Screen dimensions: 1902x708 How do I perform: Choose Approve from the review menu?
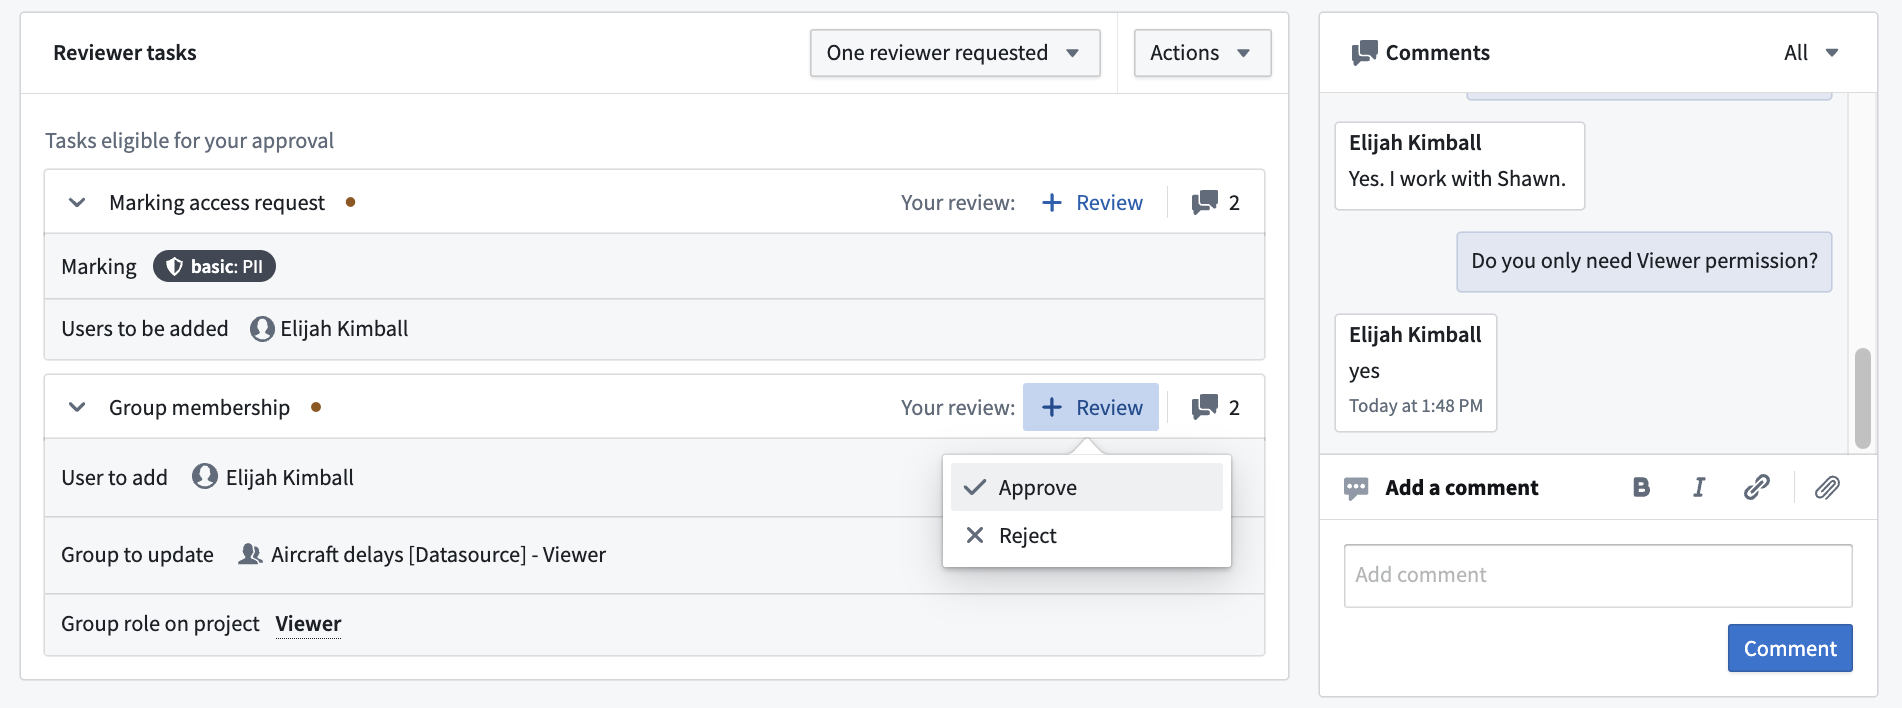[1087, 488]
